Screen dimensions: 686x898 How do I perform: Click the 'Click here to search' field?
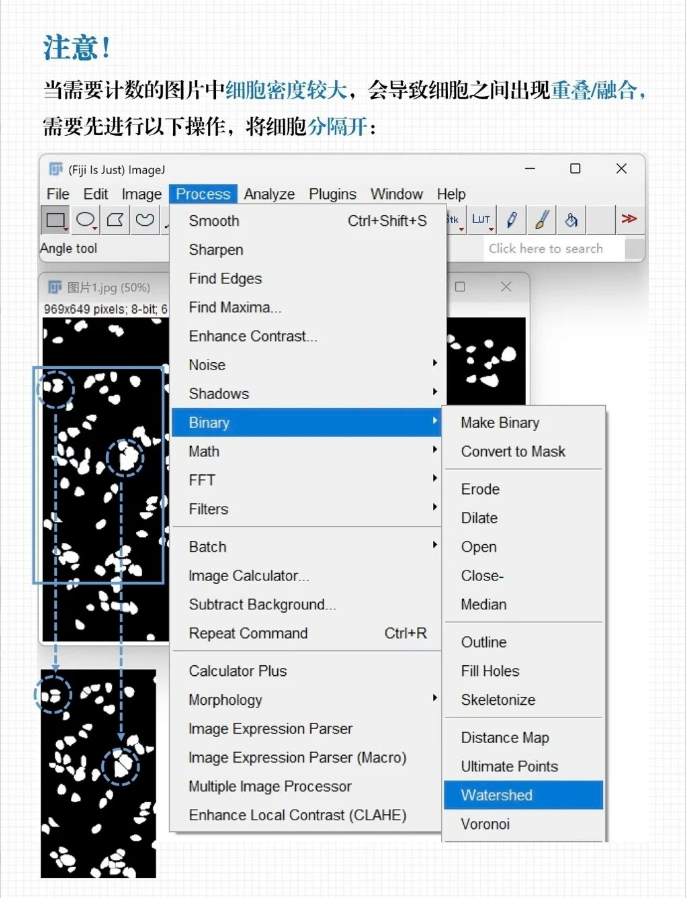pos(553,249)
